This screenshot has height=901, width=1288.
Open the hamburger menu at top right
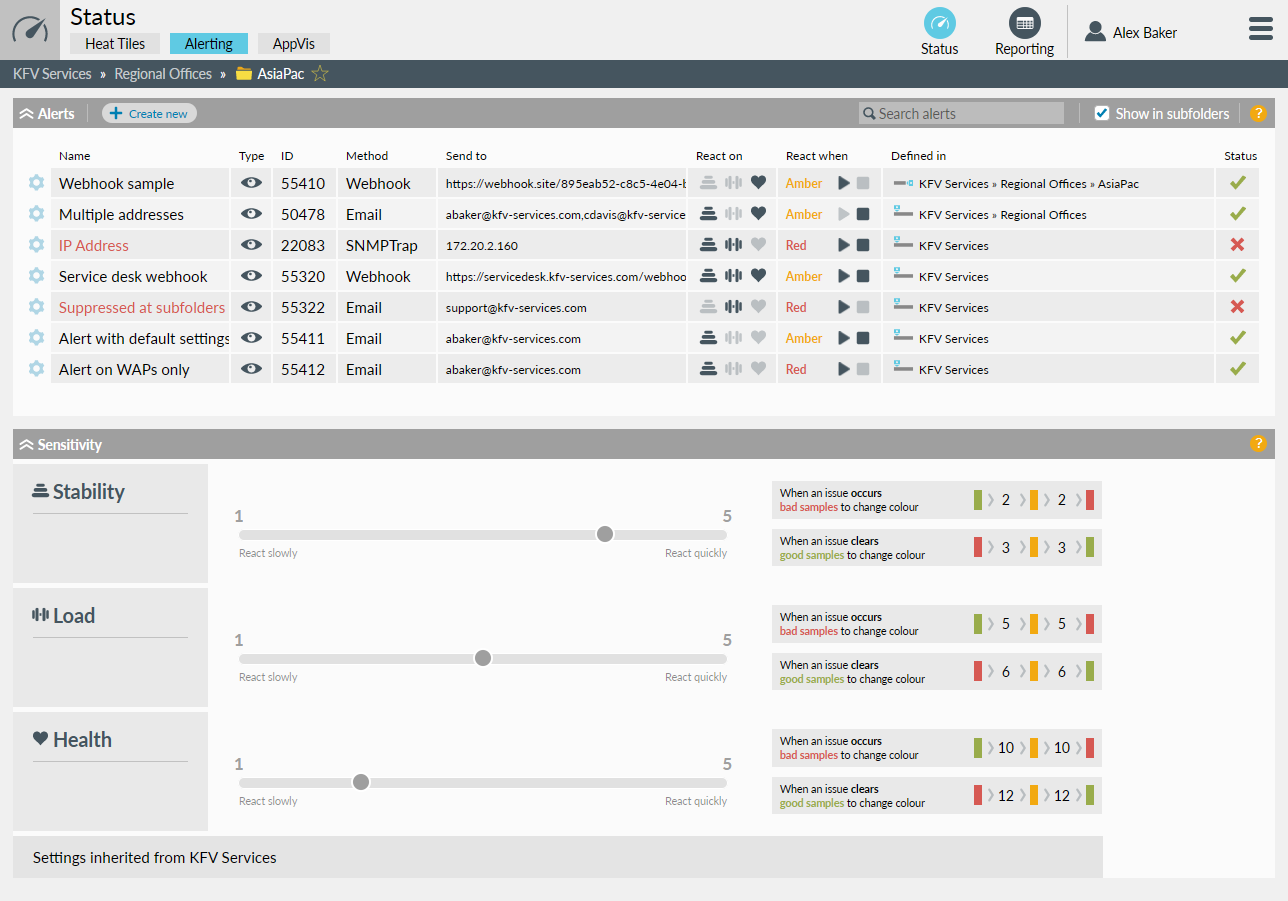click(x=1260, y=30)
